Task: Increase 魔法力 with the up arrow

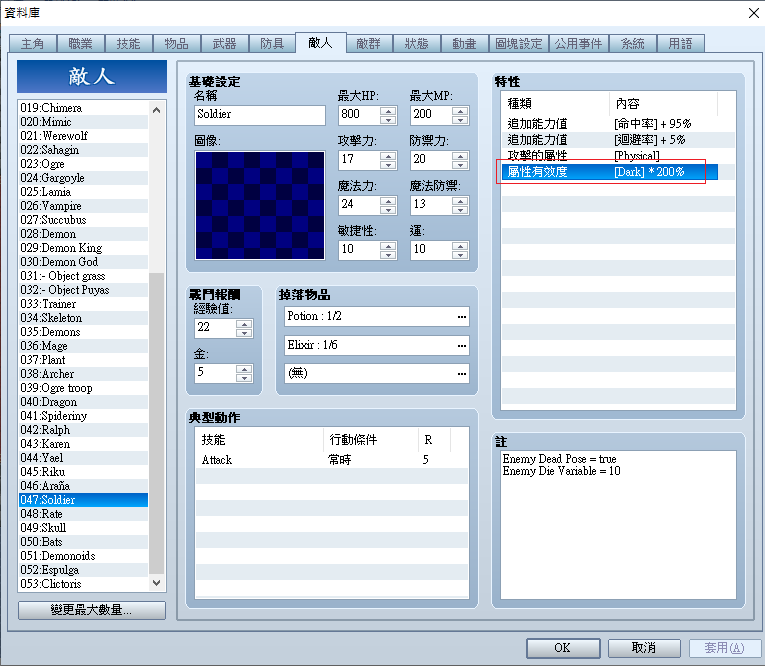Action: [388, 201]
